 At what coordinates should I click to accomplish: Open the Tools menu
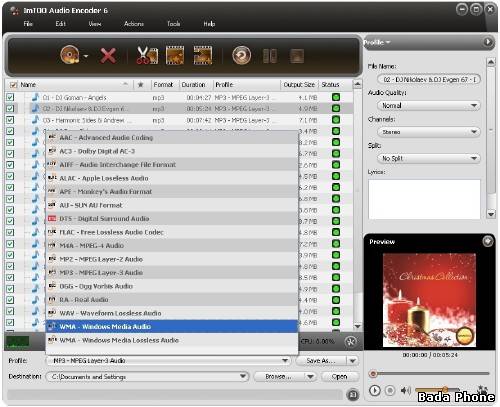point(173,24)
